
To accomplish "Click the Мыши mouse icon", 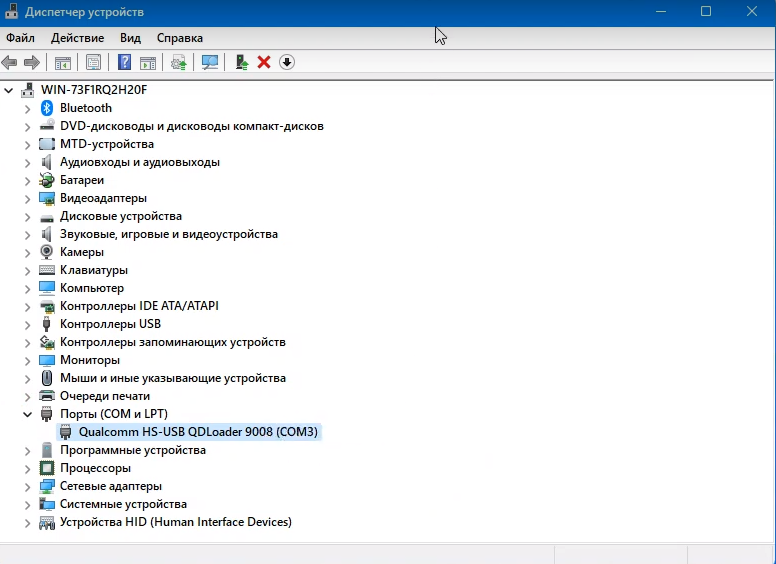I will 47,378.
